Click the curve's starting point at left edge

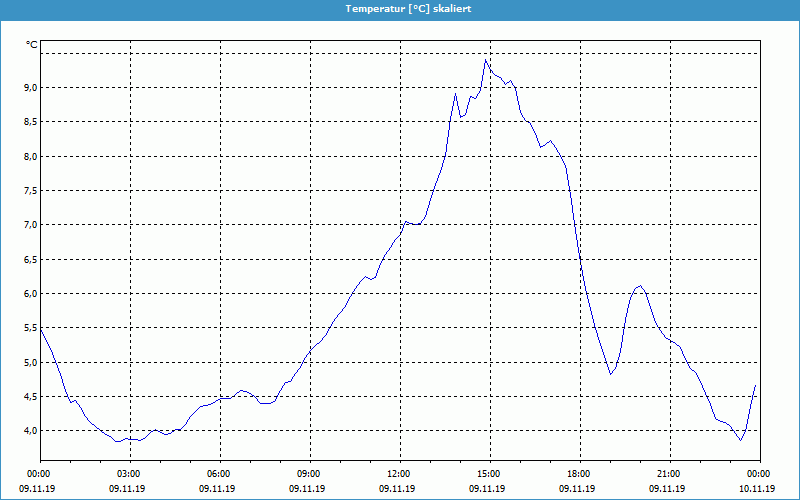pos(41,329)
